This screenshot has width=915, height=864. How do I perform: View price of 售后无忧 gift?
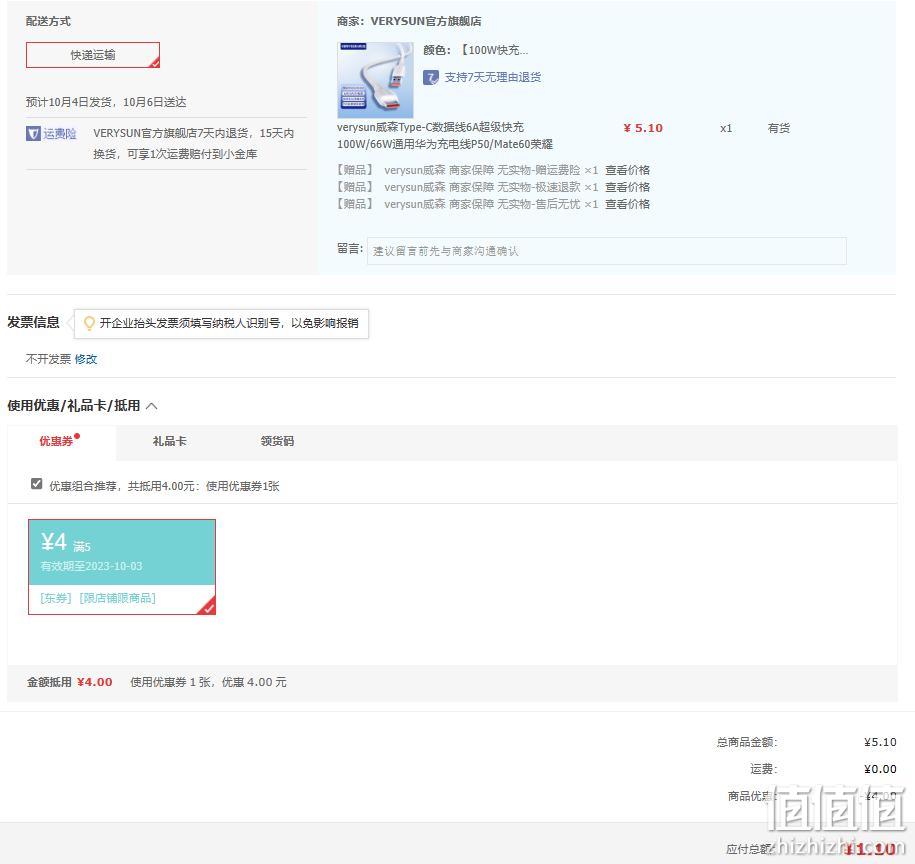(x=627, y=204)
